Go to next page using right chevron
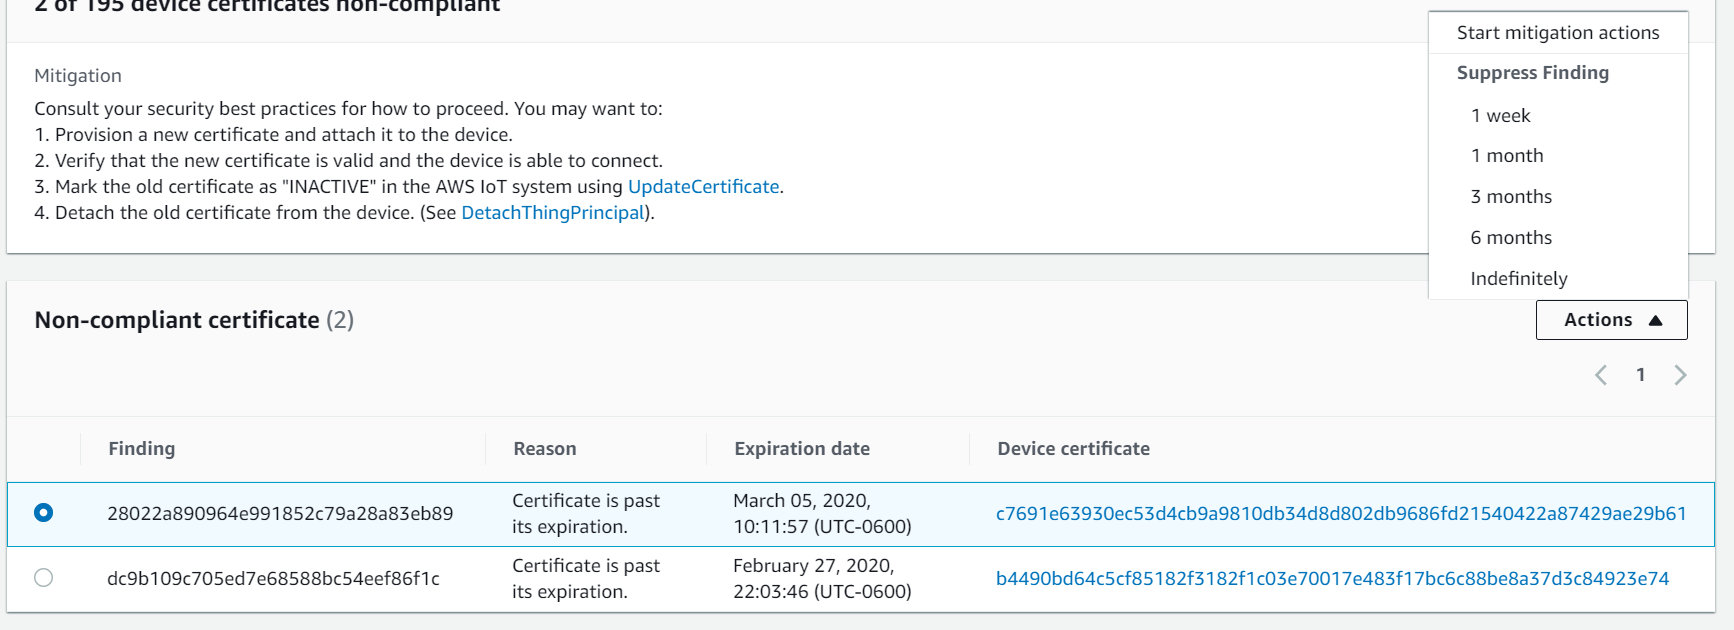The width and height of the screenshot is (1734, 630). [1680, 375]
